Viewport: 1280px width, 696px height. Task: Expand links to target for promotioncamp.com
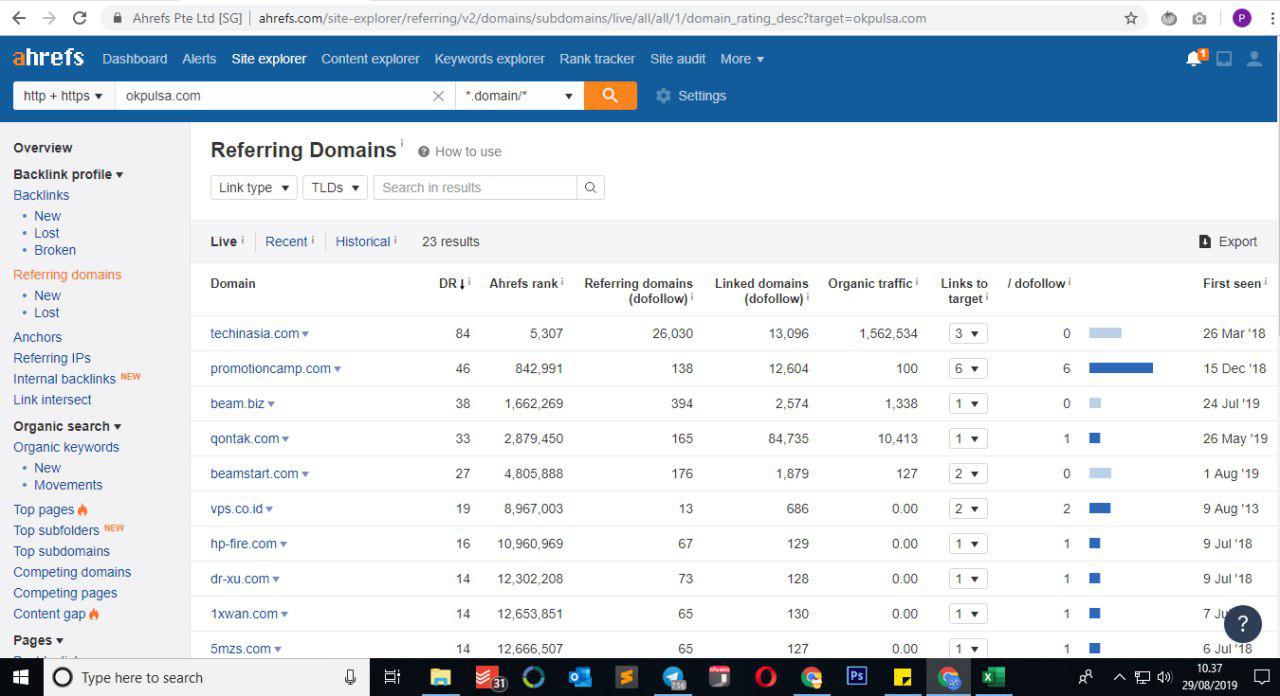pyautogui.click(x=968, y=368)
